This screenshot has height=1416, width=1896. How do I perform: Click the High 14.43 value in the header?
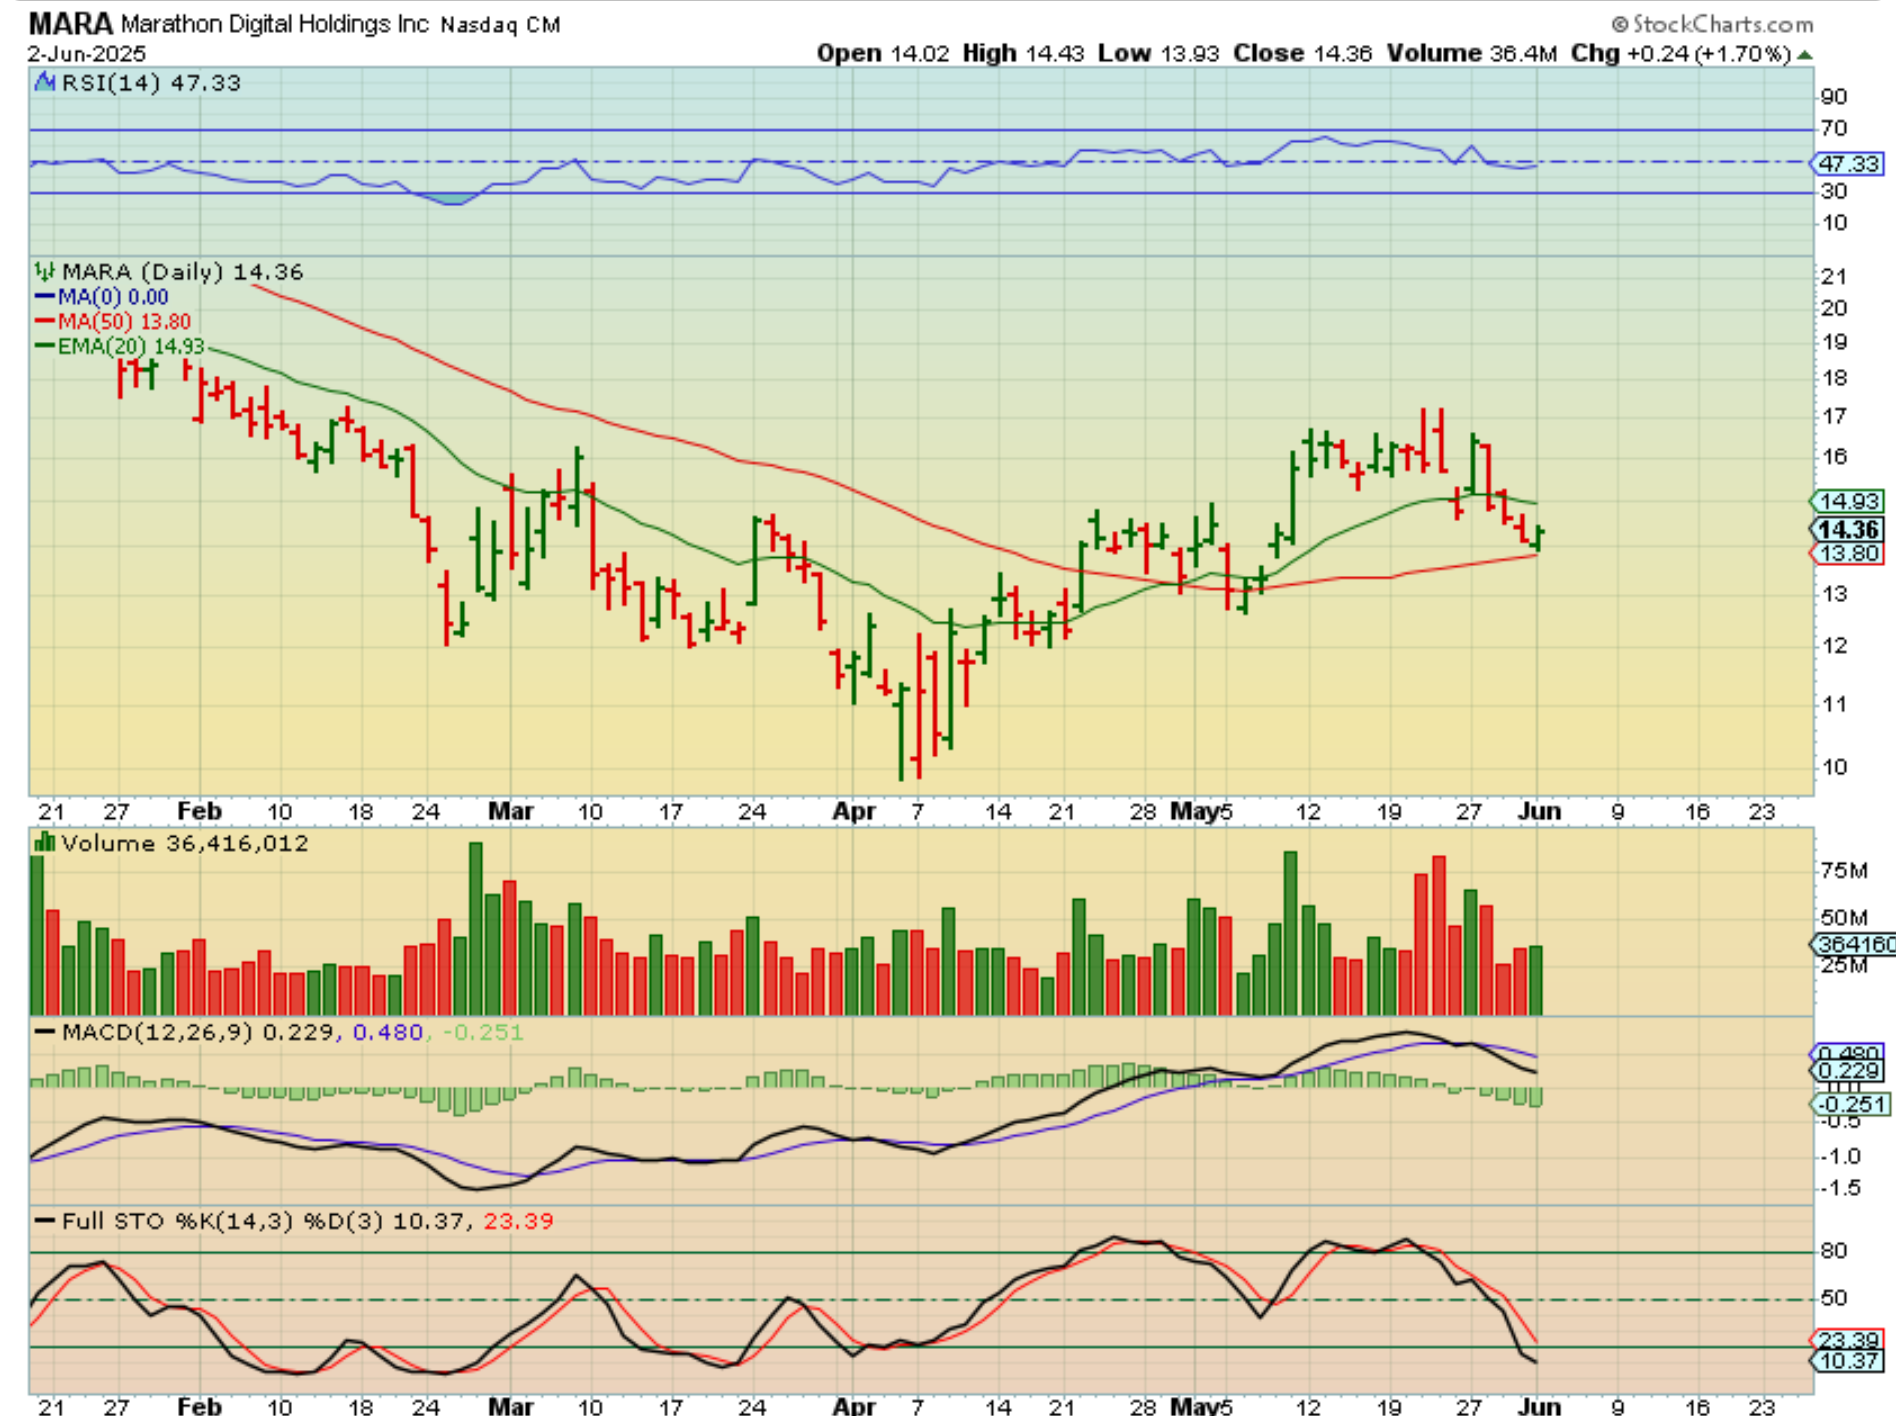(1023, 53)
